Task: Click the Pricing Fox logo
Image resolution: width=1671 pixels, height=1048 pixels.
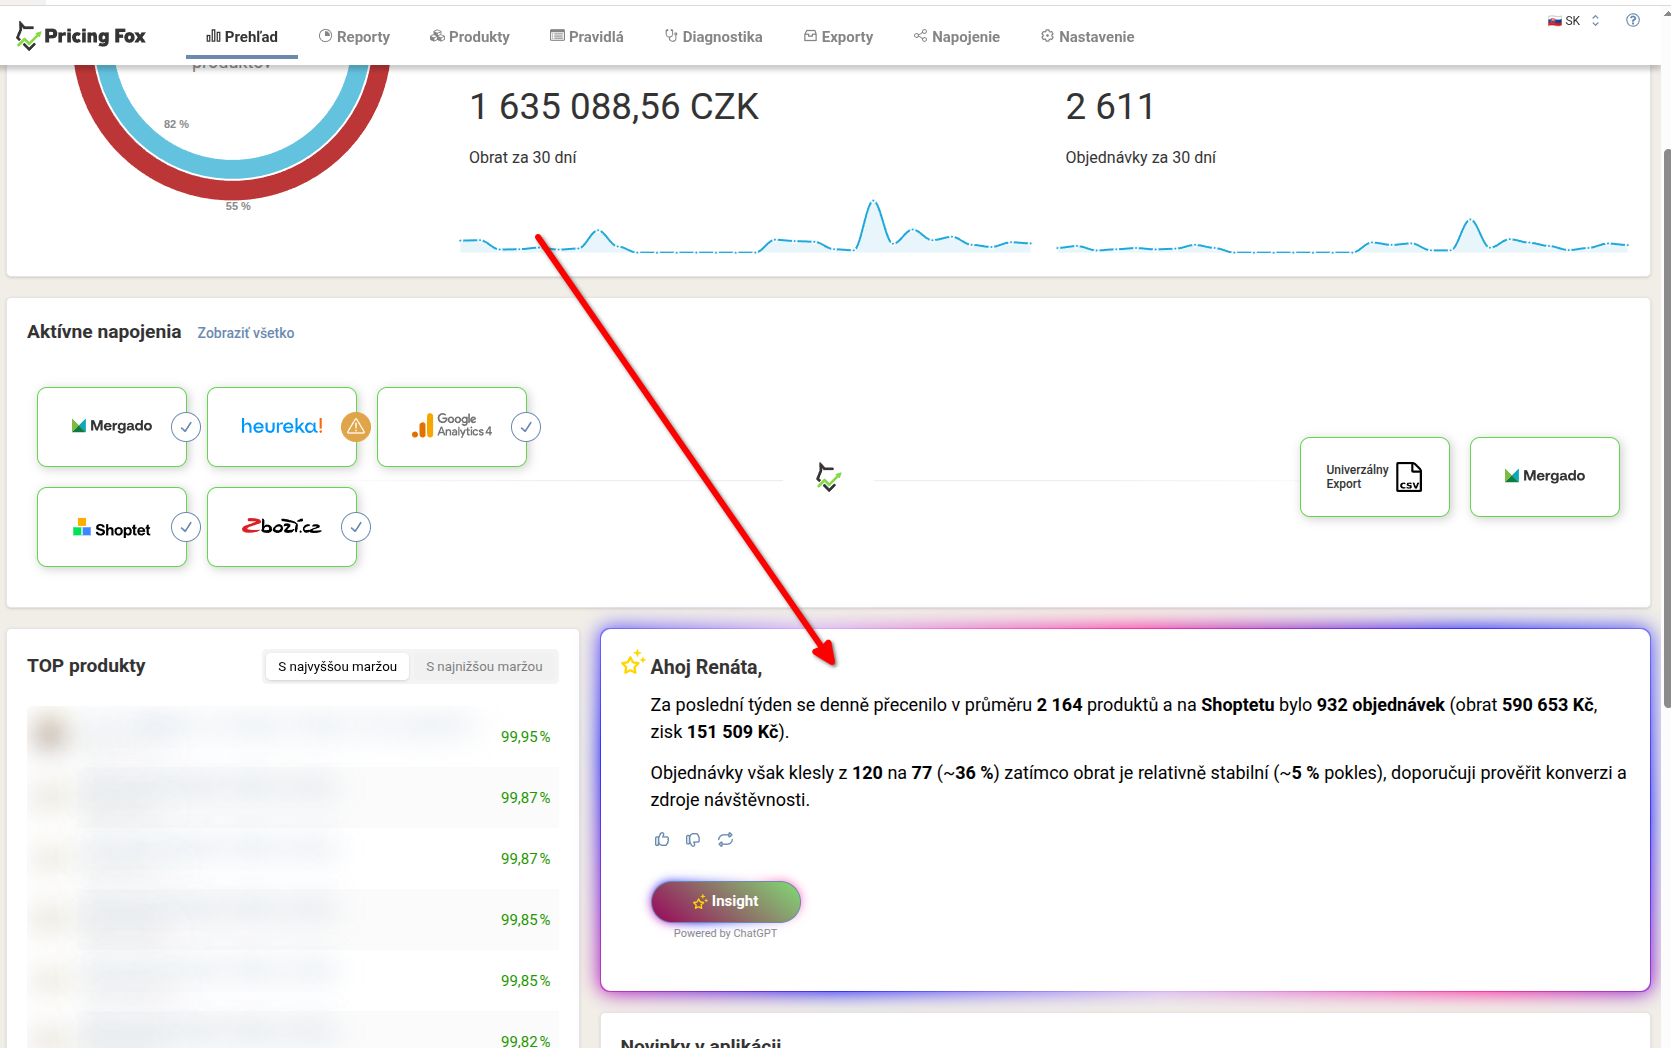Action: (81, 37)
